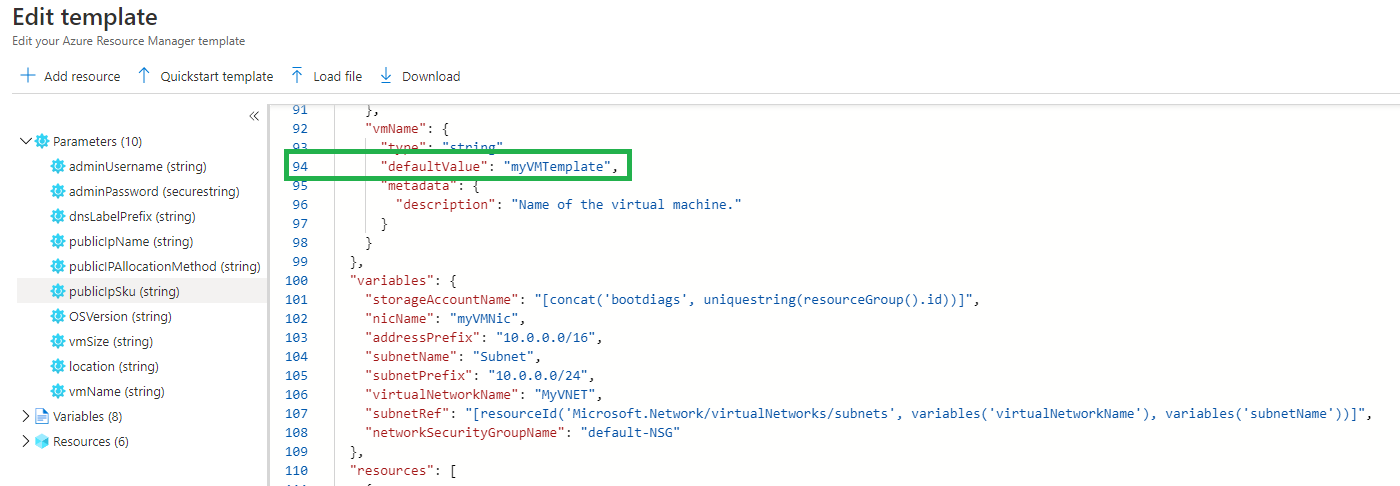
Task: Click the Add resource plus icon
Action: 28,76
